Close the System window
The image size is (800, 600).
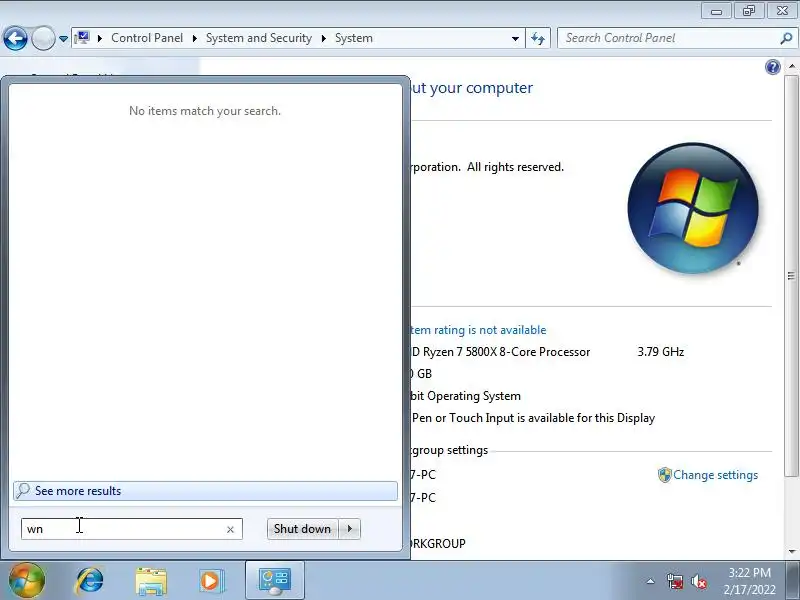(x=782, y=11)
